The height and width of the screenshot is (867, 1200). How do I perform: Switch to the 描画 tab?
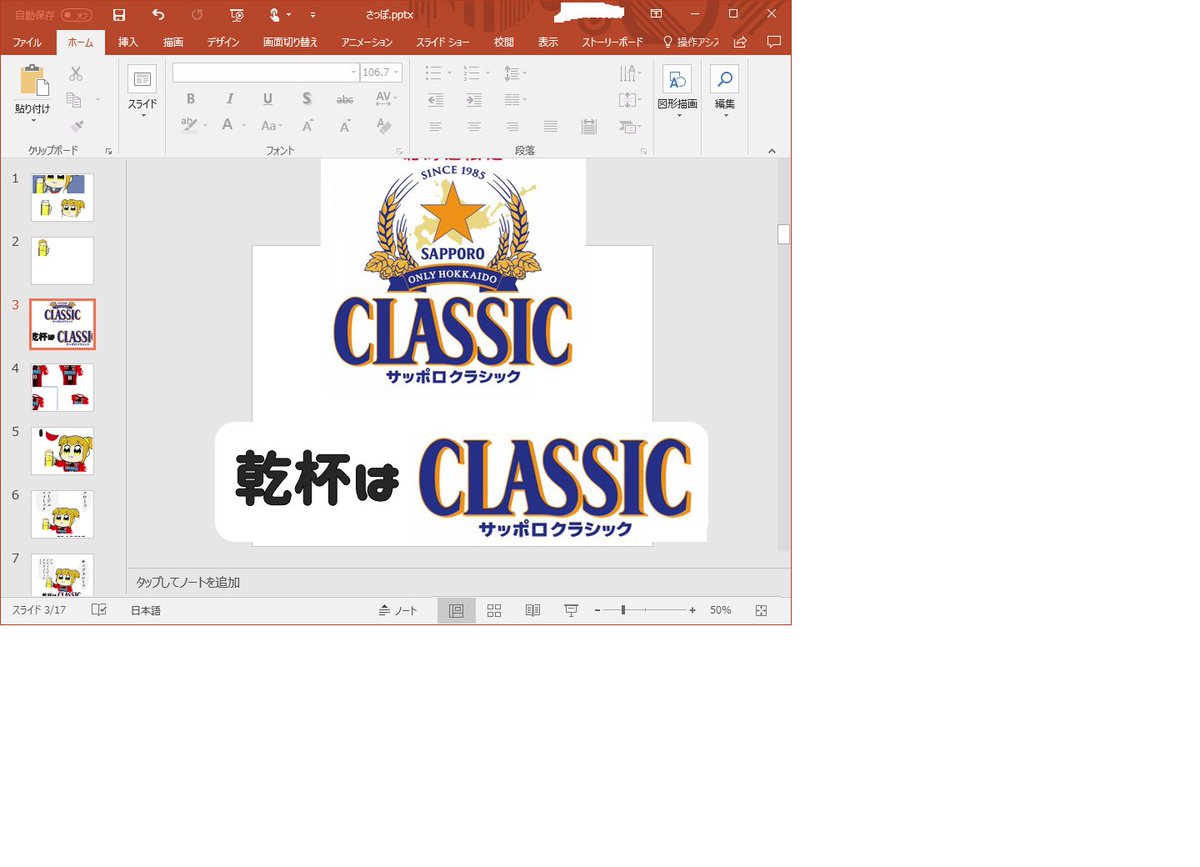coord(173,42)
